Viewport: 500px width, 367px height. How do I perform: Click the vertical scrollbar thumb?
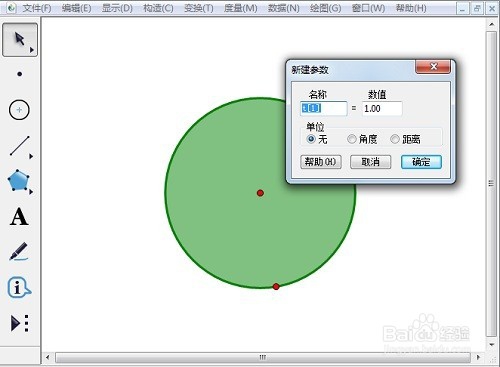click(491, 184)
